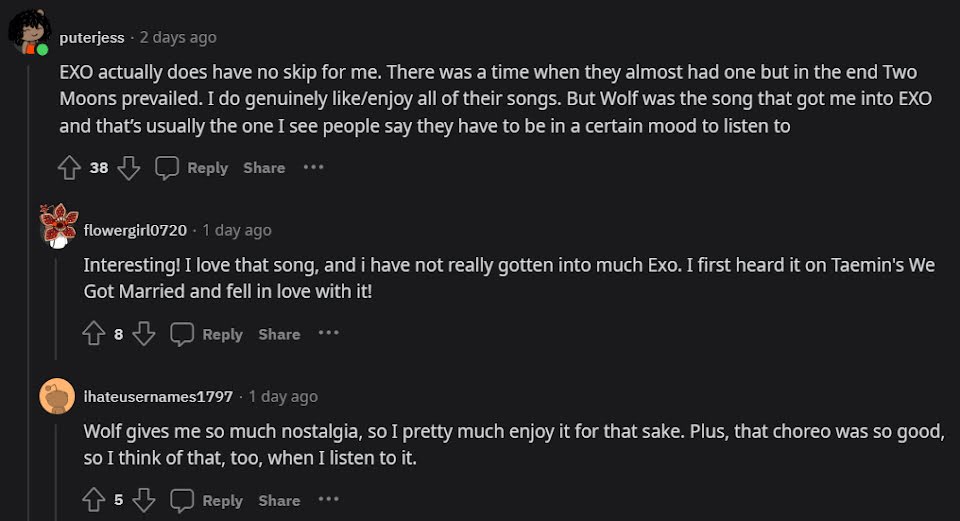Visit the puterjess username link
The width and height of the screenshot is (960, 521).
92,38
